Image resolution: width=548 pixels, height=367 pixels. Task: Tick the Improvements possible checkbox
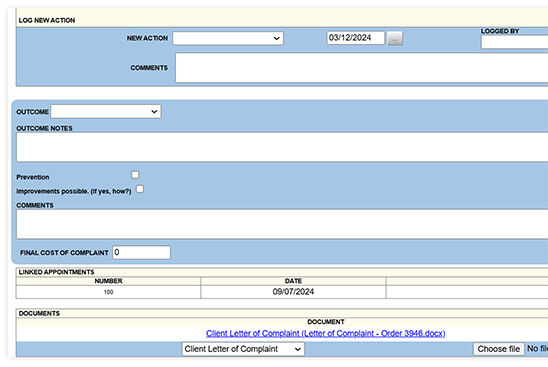tap(140, 189)
